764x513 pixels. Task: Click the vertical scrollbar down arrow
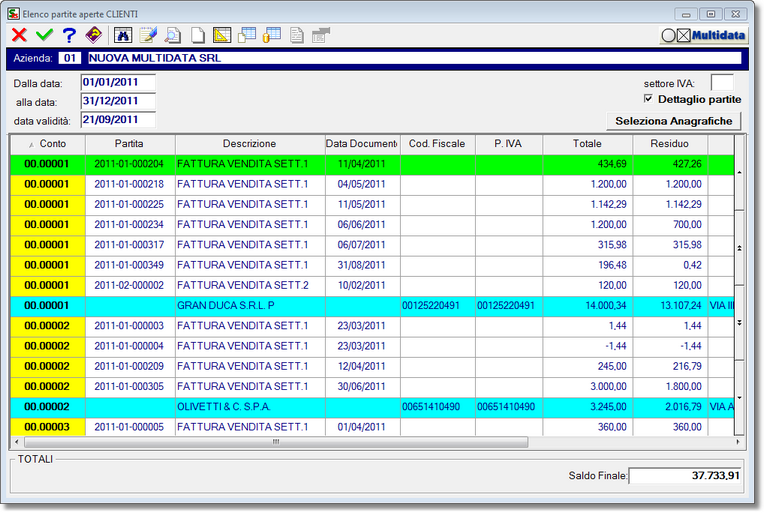pos(739,398)
